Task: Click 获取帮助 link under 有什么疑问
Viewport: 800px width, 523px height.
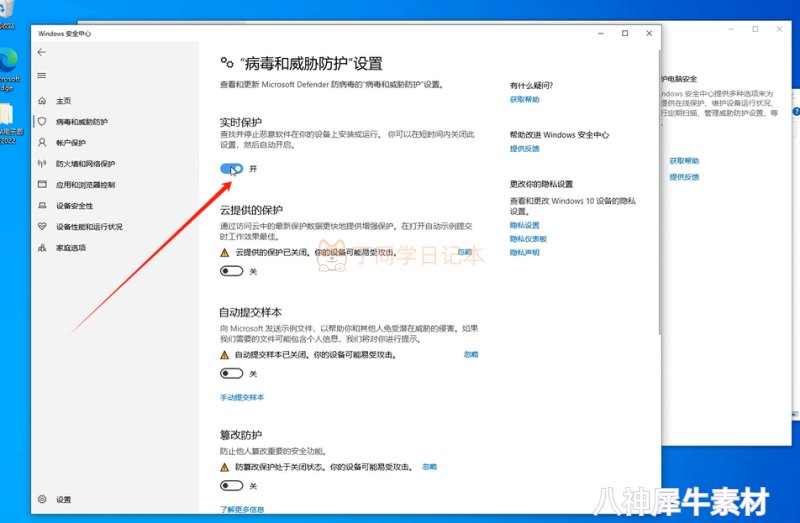Action: (x=524, y=100)
